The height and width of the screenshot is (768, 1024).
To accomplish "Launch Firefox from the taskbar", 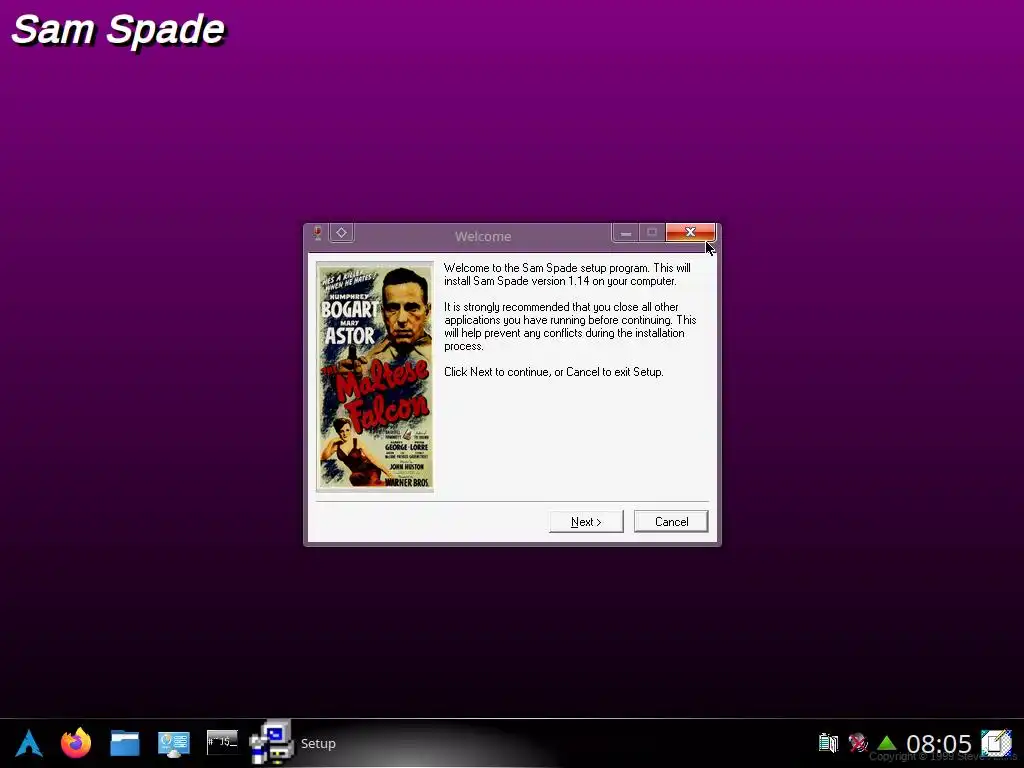I will point(76,743).
